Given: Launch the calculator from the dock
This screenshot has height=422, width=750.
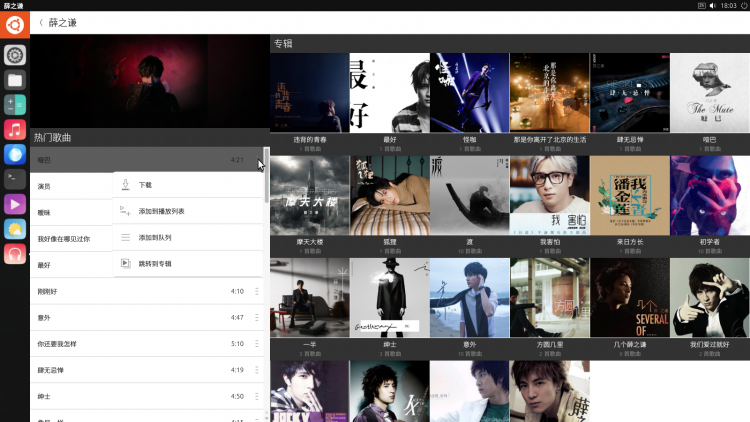Looking at the screenshot, I should tap(15, 105).
